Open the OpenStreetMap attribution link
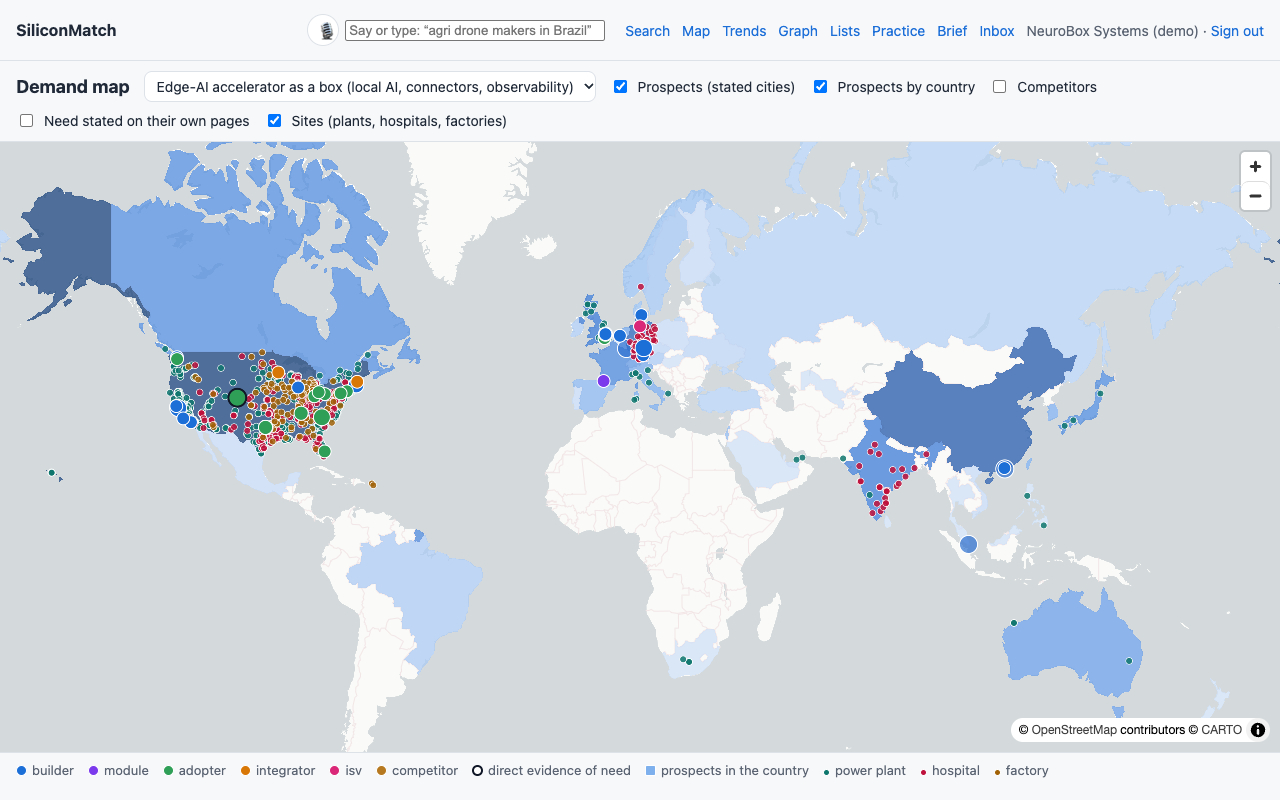The width and height of the screenshot is (1280, 800). pos(1074,730)
